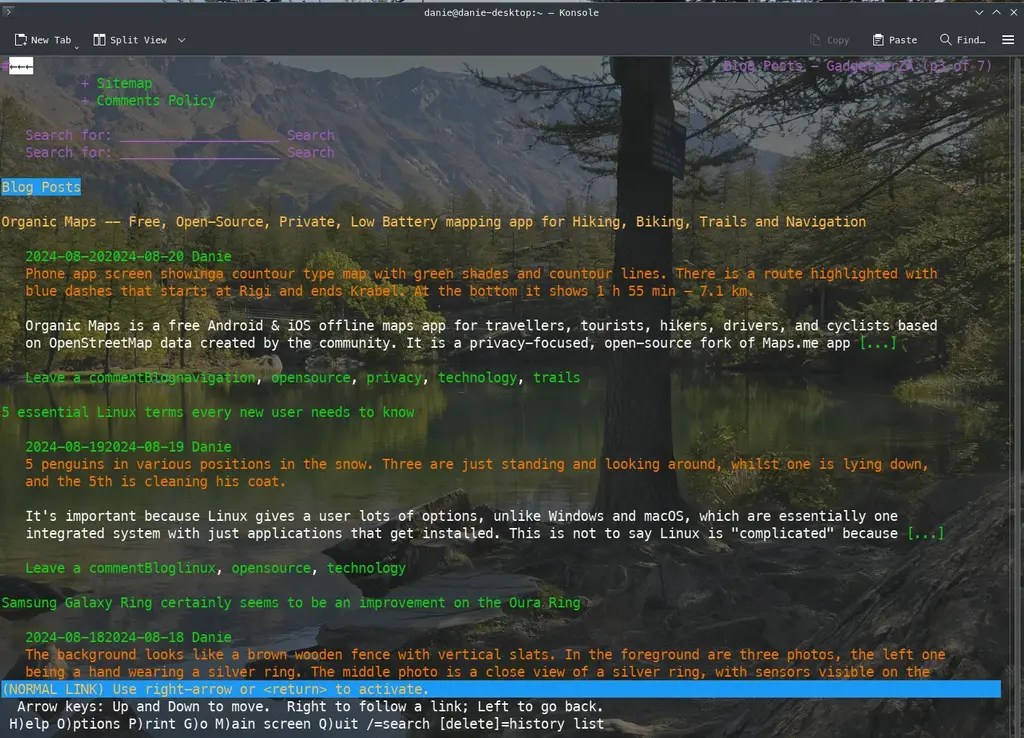The height and width of the screenshot is (738, 1024).
Task: Click the Organic Maps is a free Android paragraph
Action: [481, 334]
